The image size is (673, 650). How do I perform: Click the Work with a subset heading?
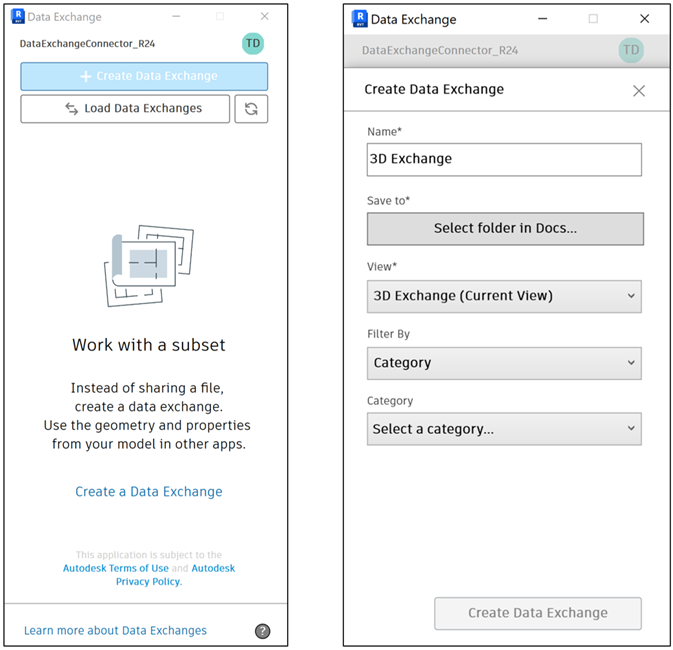pyautogui.click(x=149, y=345)
